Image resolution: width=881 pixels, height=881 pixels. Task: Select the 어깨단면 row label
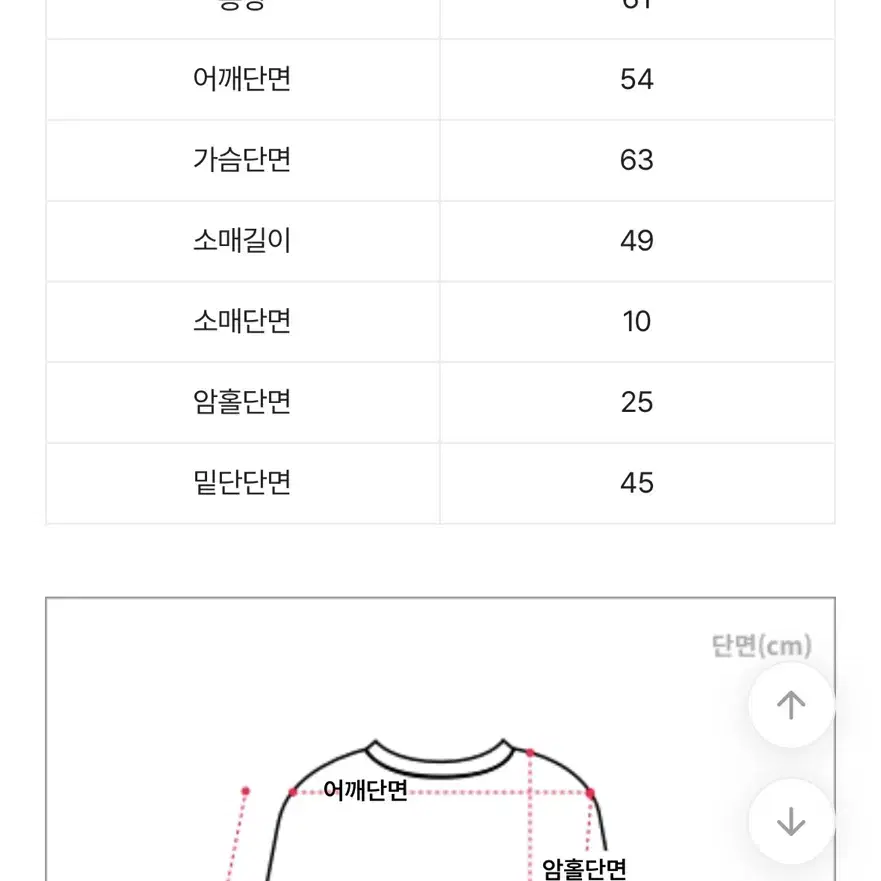click(x=242, y=79)
